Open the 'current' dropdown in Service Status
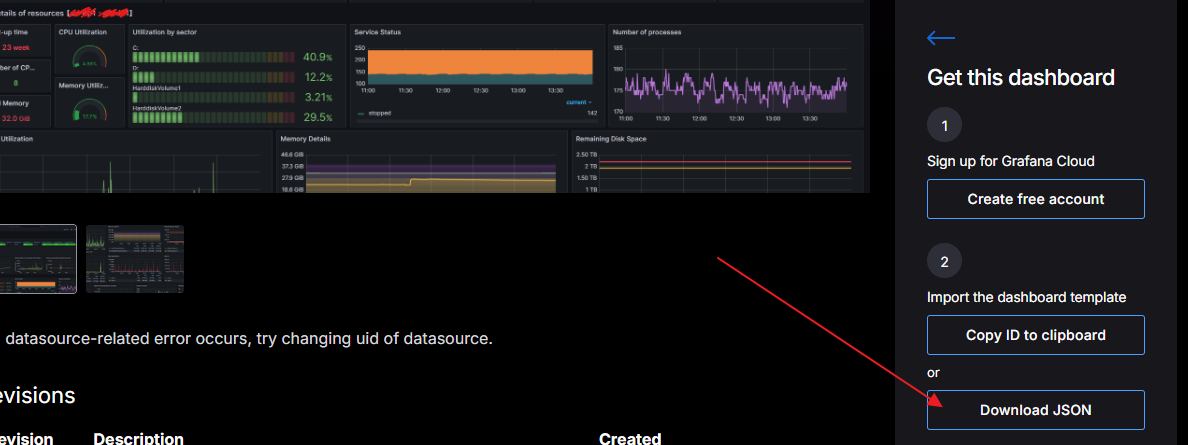This screenshot has width=1188, height=445. point(579,102)
